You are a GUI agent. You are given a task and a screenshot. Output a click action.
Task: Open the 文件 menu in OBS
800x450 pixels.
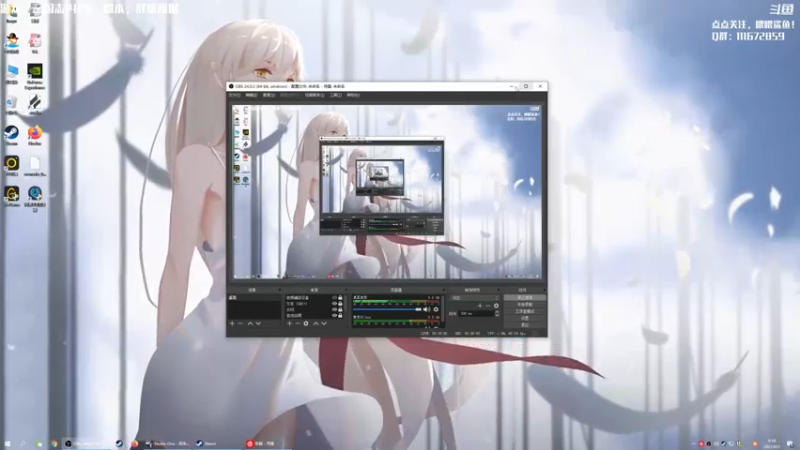(234, 95)
